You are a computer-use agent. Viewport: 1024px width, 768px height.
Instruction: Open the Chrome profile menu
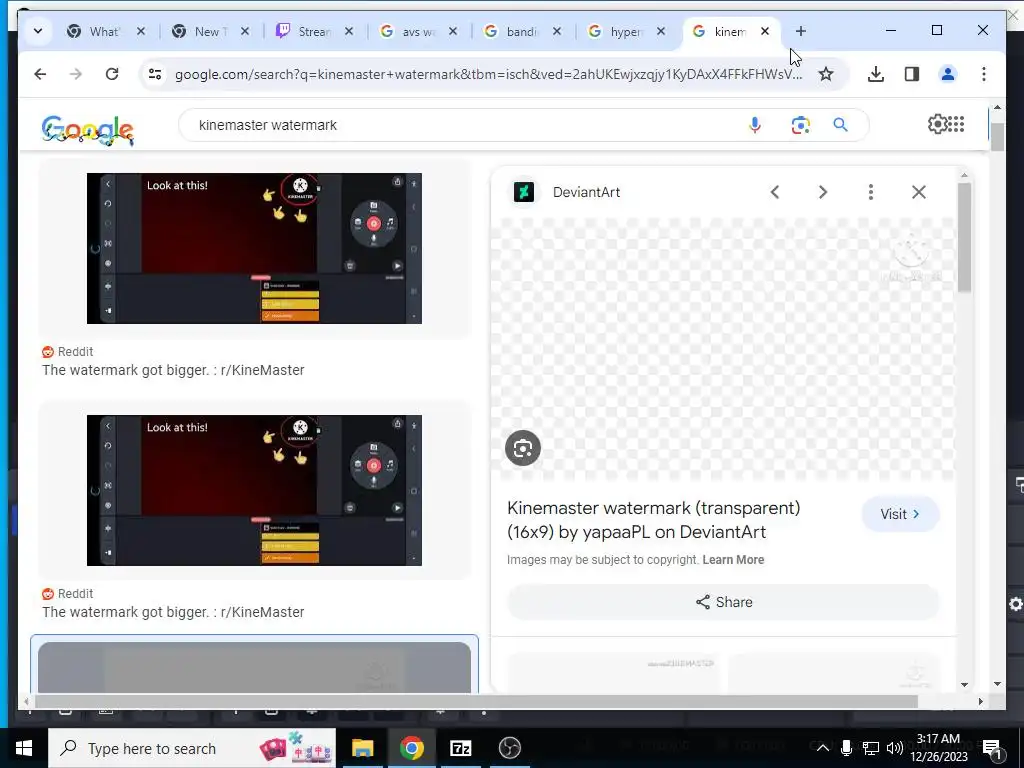[x=948, y=74]
